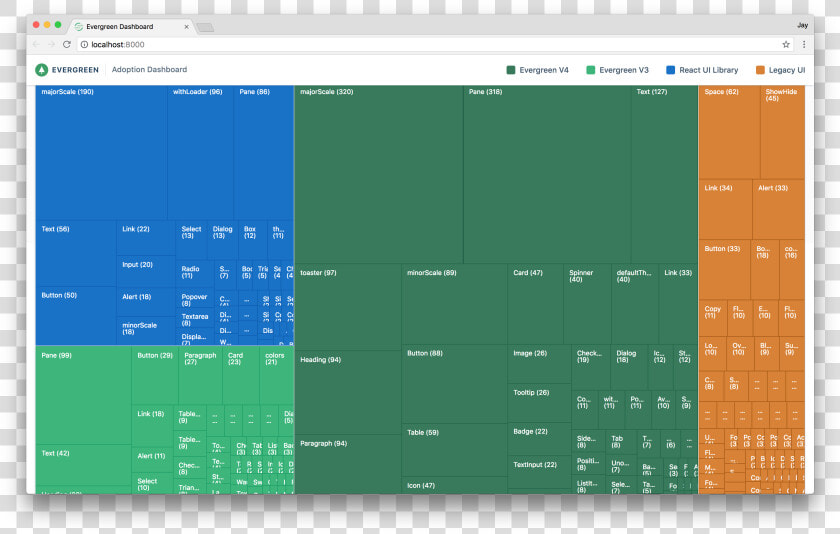Select the Text (42) tile

[x=84, y=465]
